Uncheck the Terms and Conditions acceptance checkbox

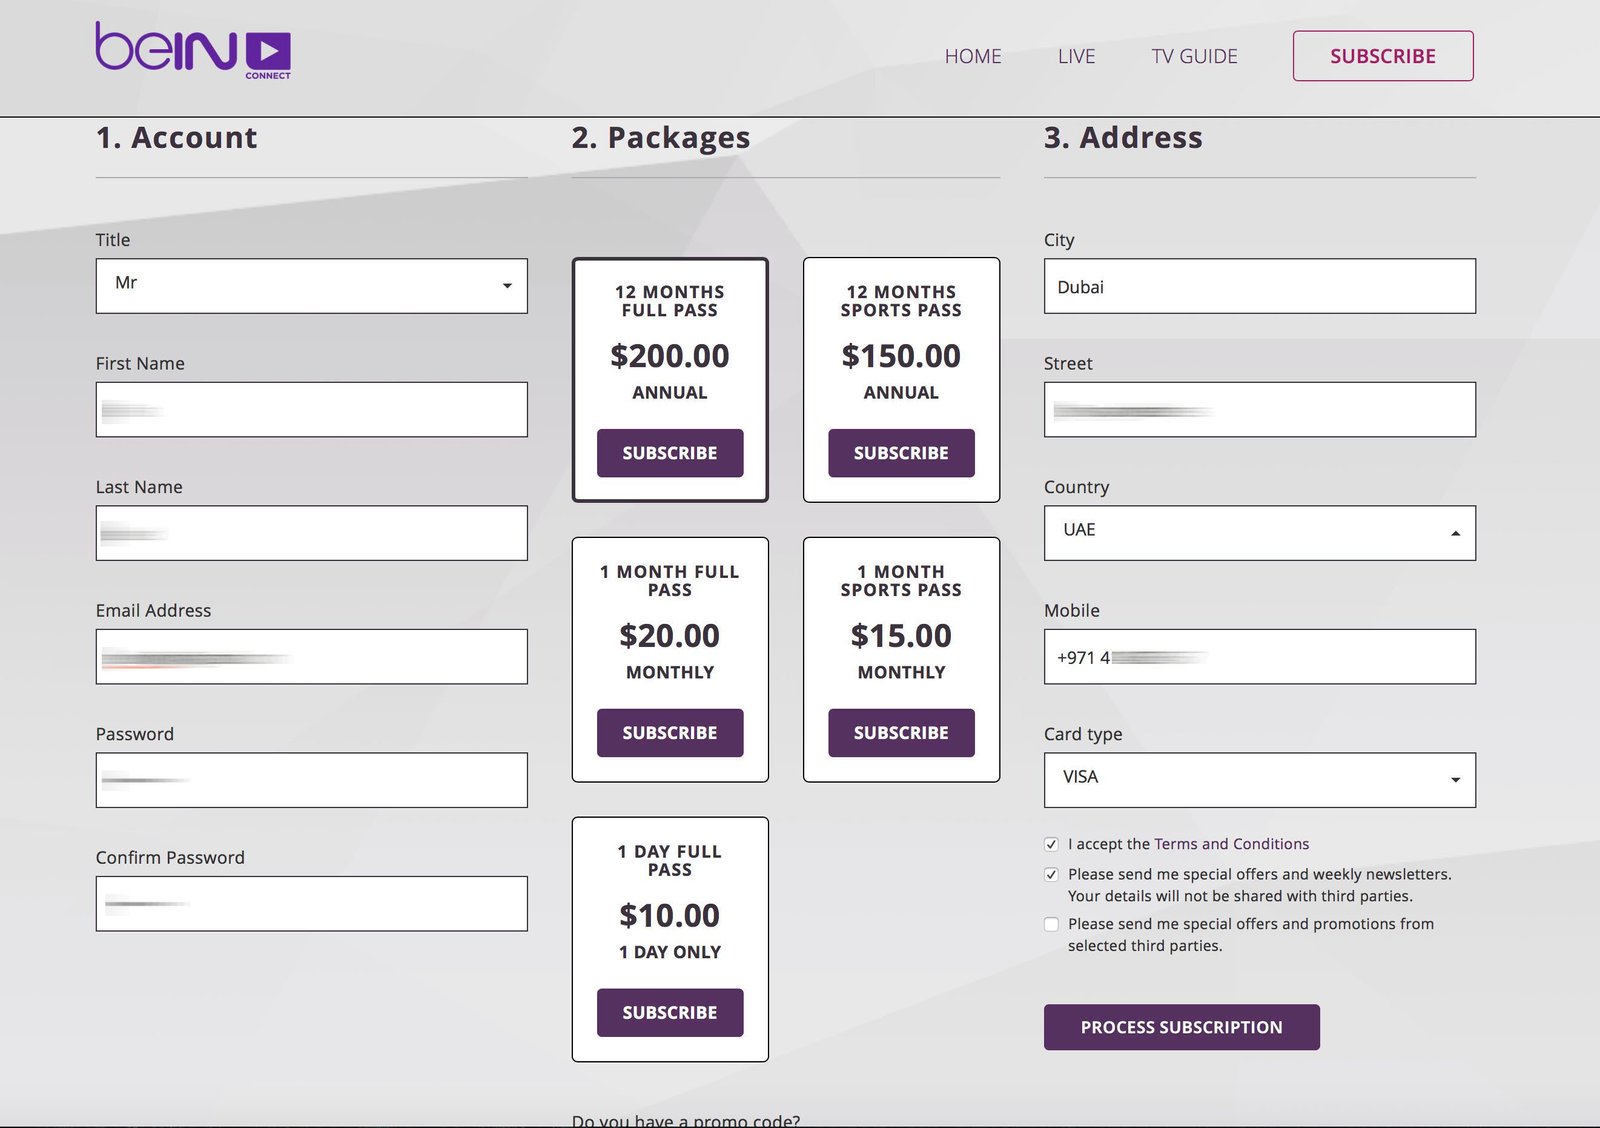coord(1051,844)
